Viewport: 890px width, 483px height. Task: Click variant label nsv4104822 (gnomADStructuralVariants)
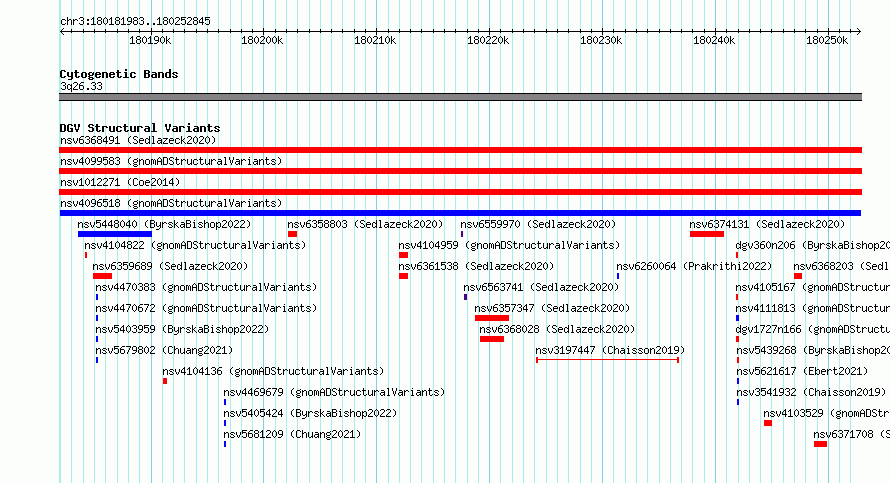point(195,245)
